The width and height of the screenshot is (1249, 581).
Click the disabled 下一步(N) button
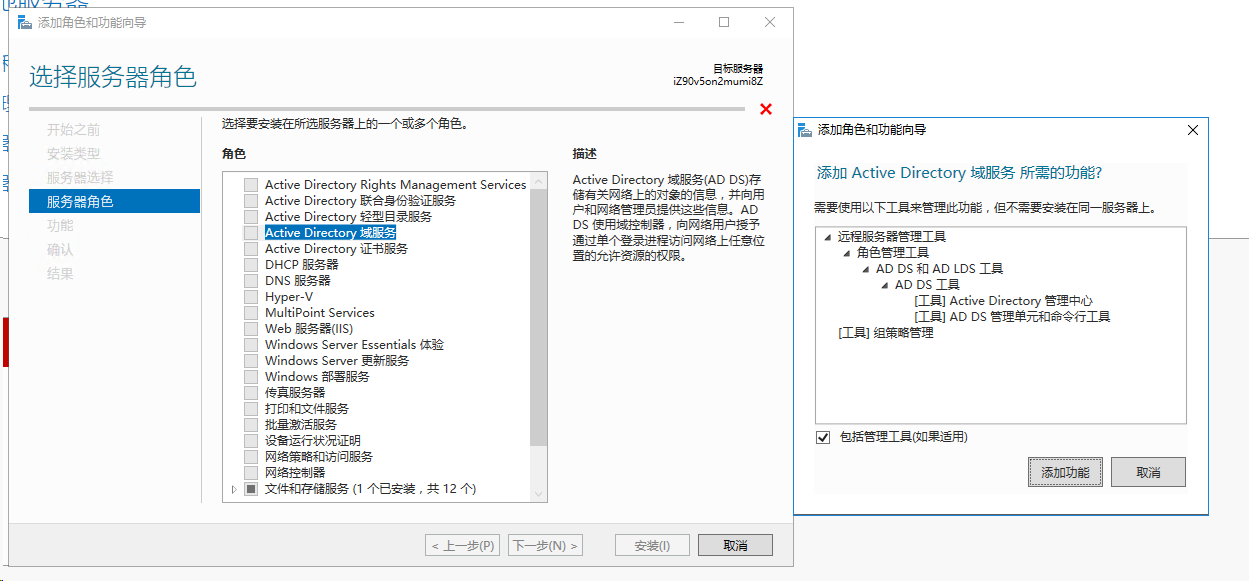(x=545, y=546)
